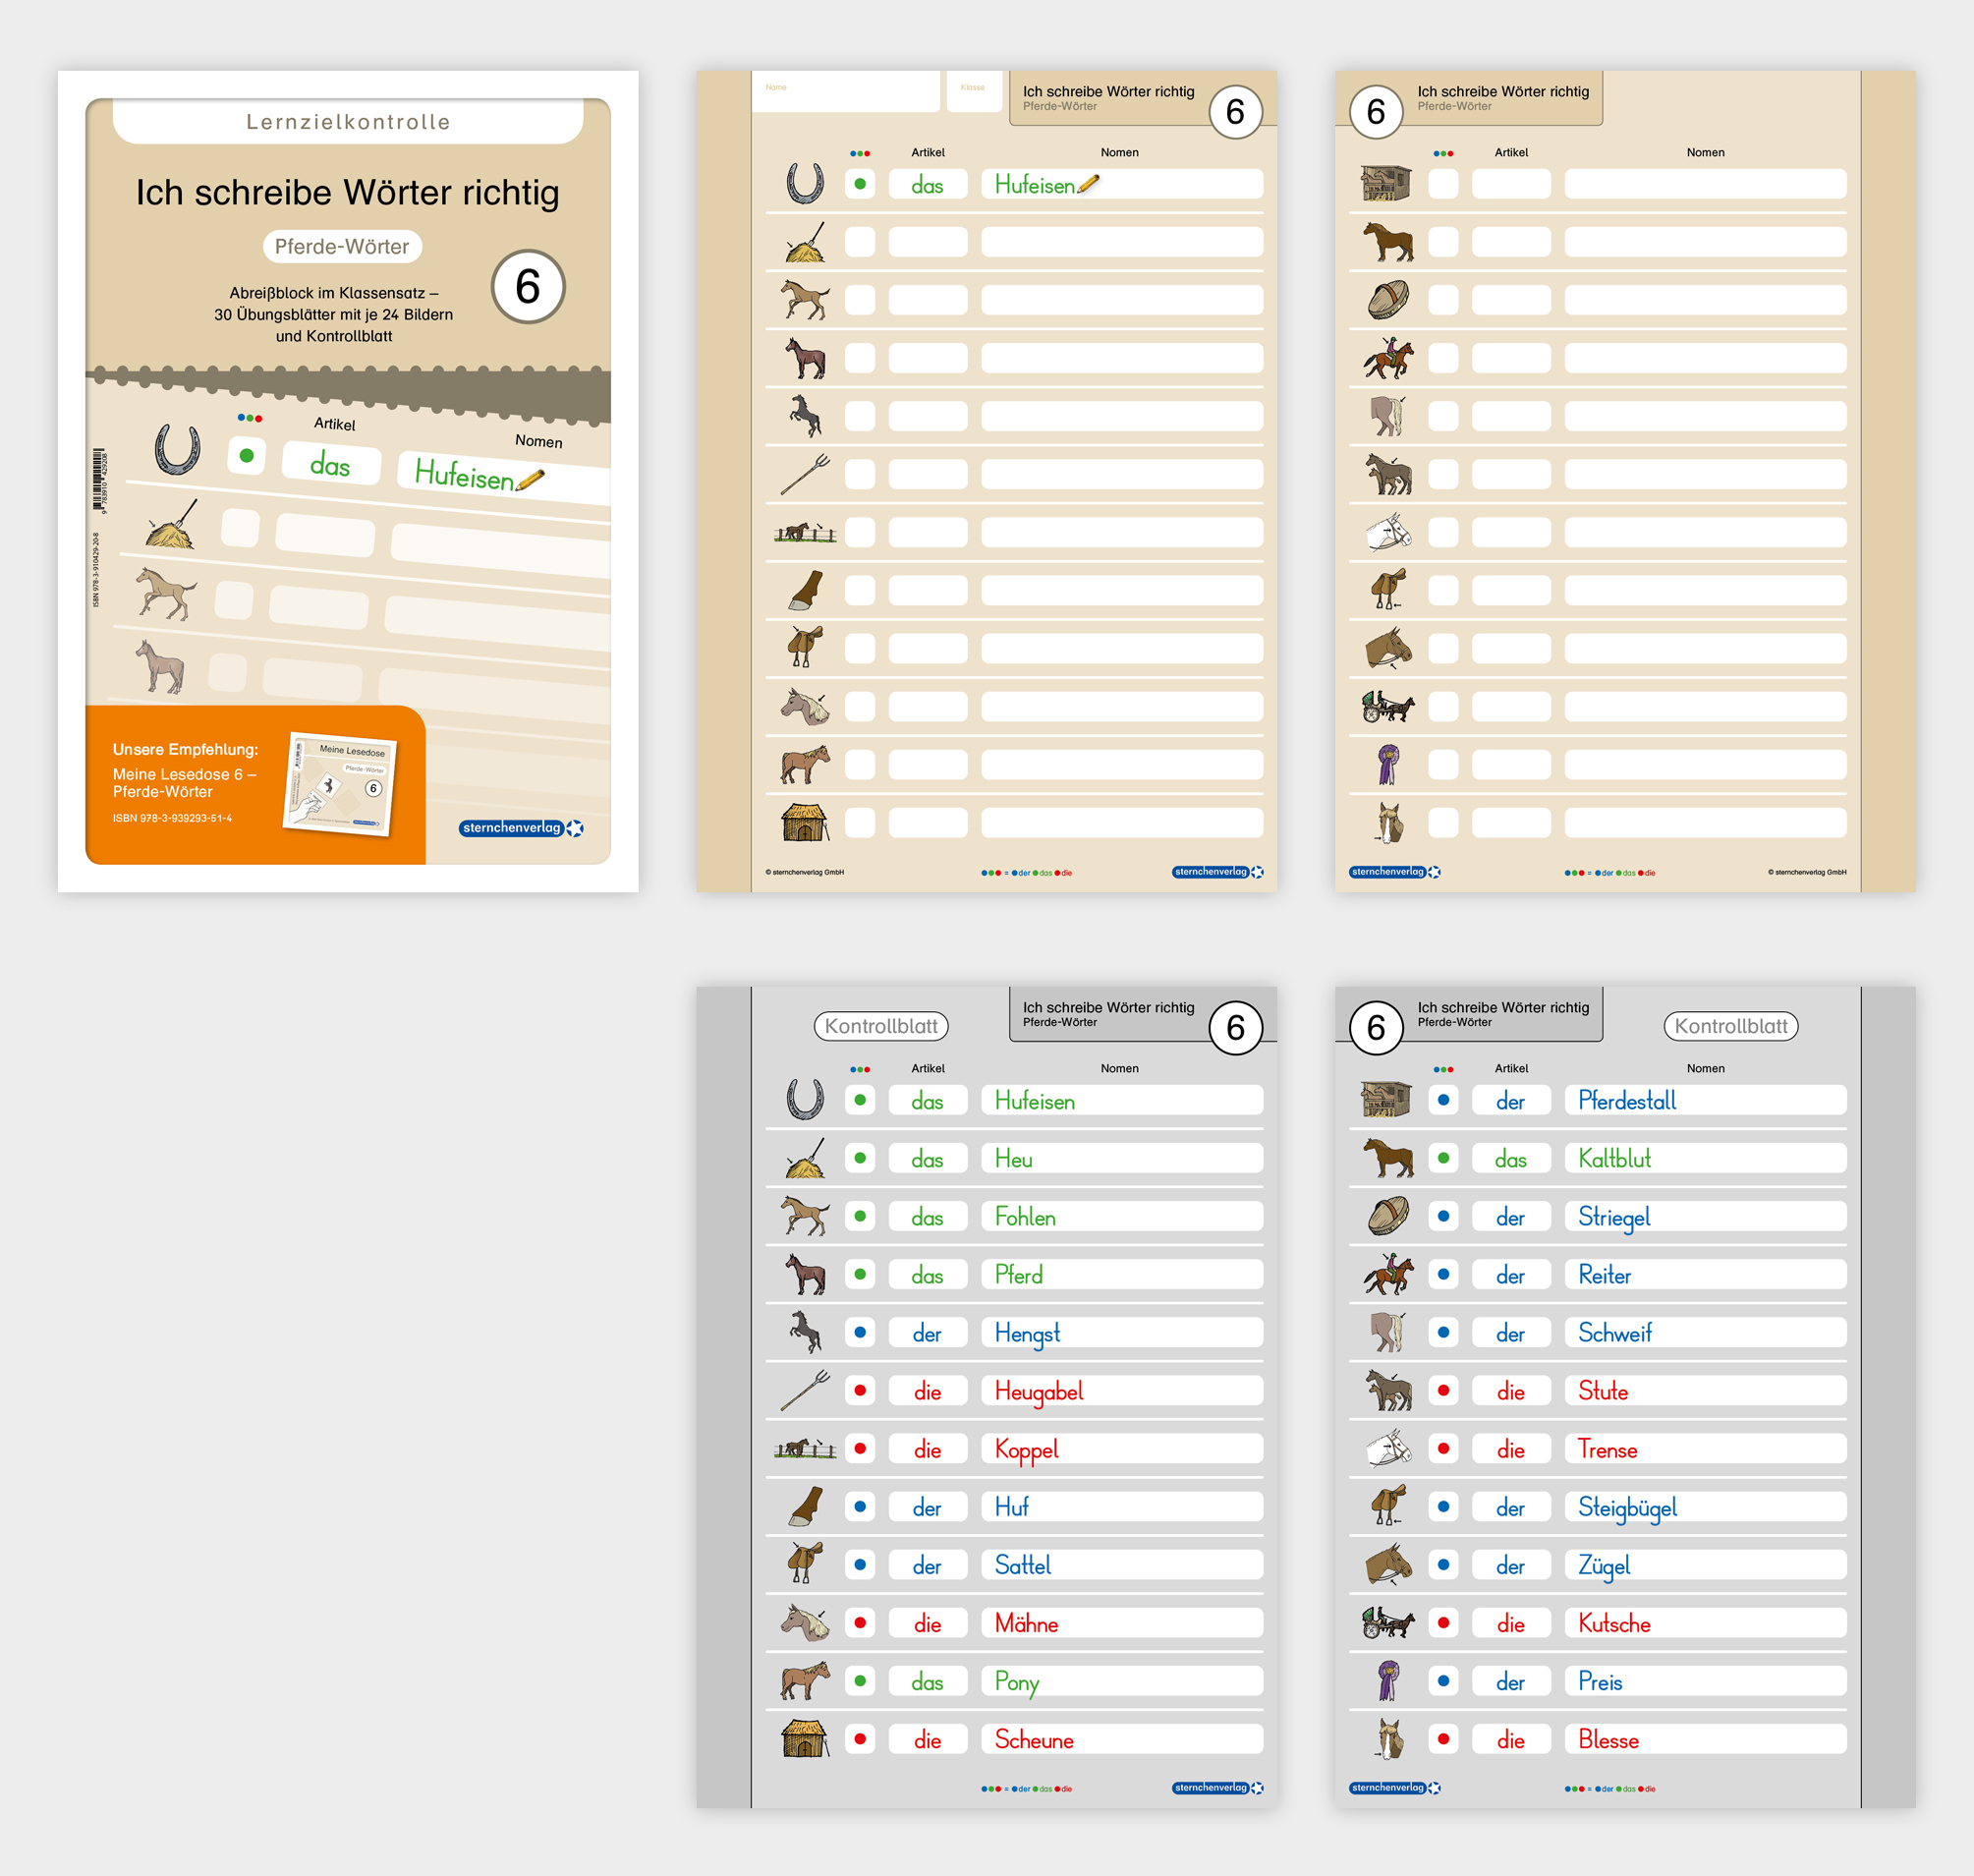Click the horse stable icon beside Pferdestall
Image resolution: width=1974 pixels, height=1876 pixels.
[1387, 1099]
